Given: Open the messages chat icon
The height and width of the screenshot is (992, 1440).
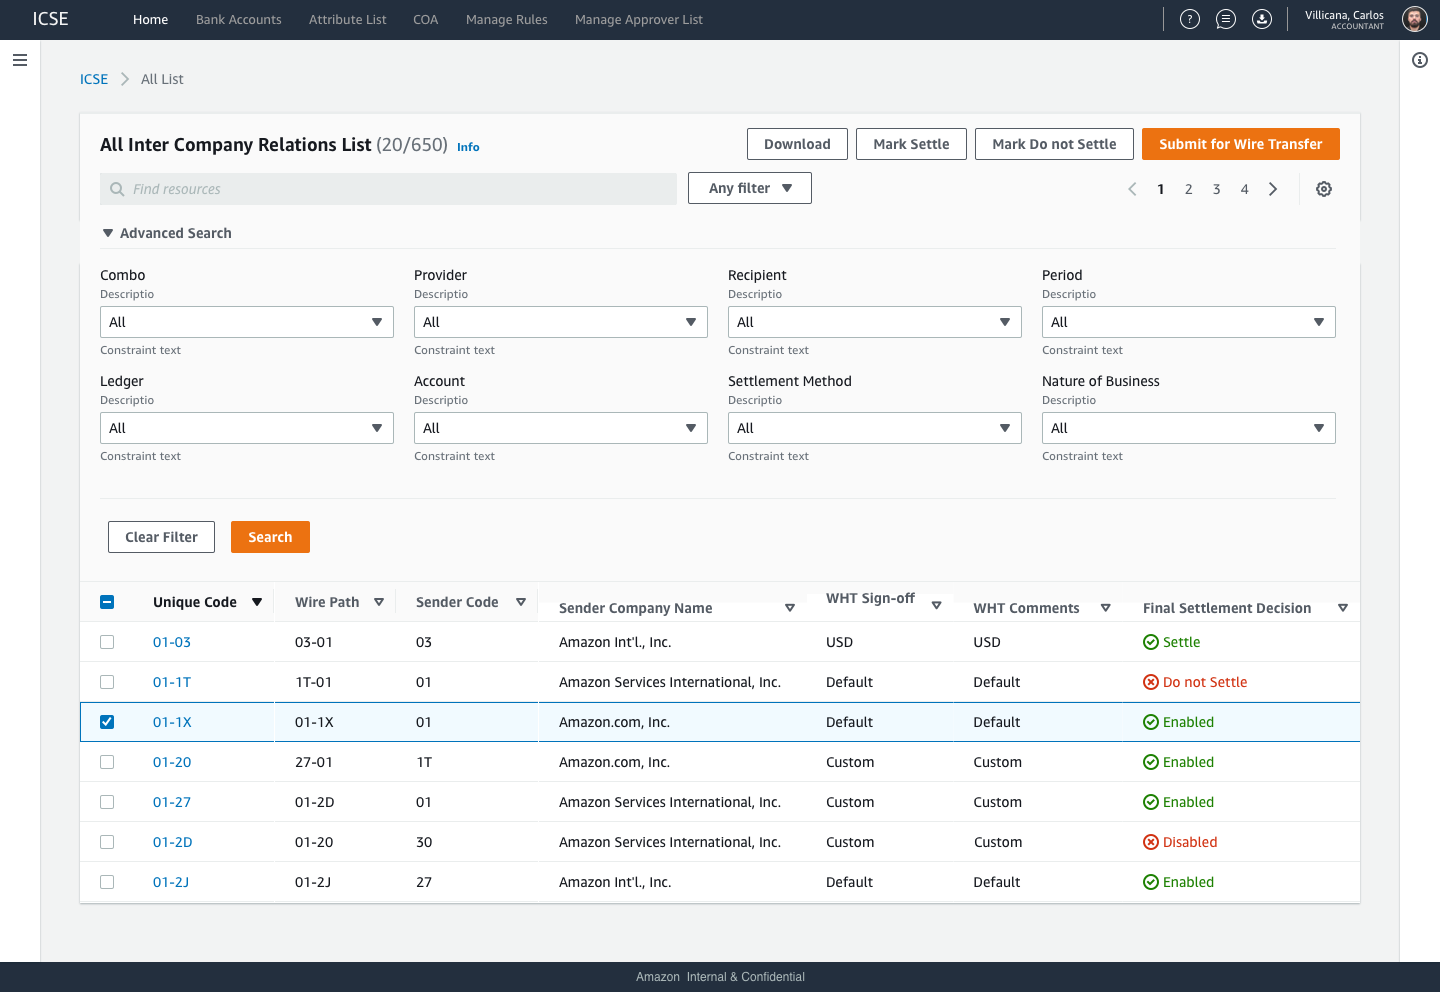Looking at the screenshot, I should pyautogui.click(x=1226, y=19).
